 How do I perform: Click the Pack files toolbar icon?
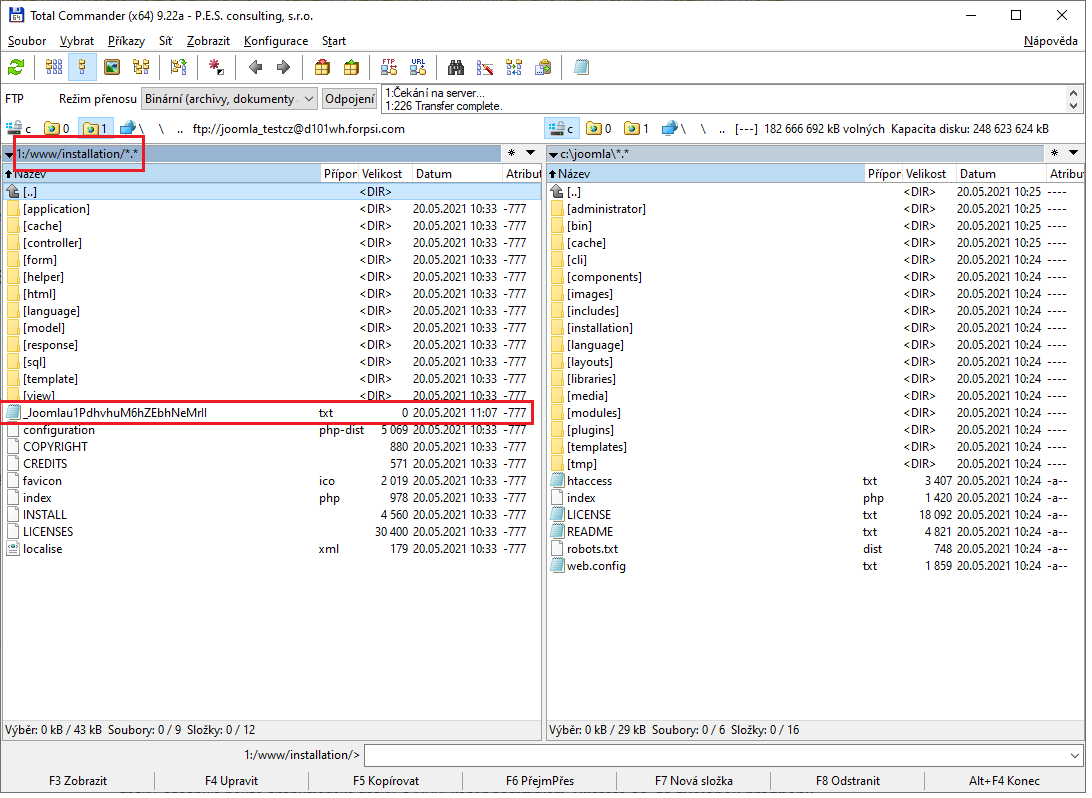[322, 68]
